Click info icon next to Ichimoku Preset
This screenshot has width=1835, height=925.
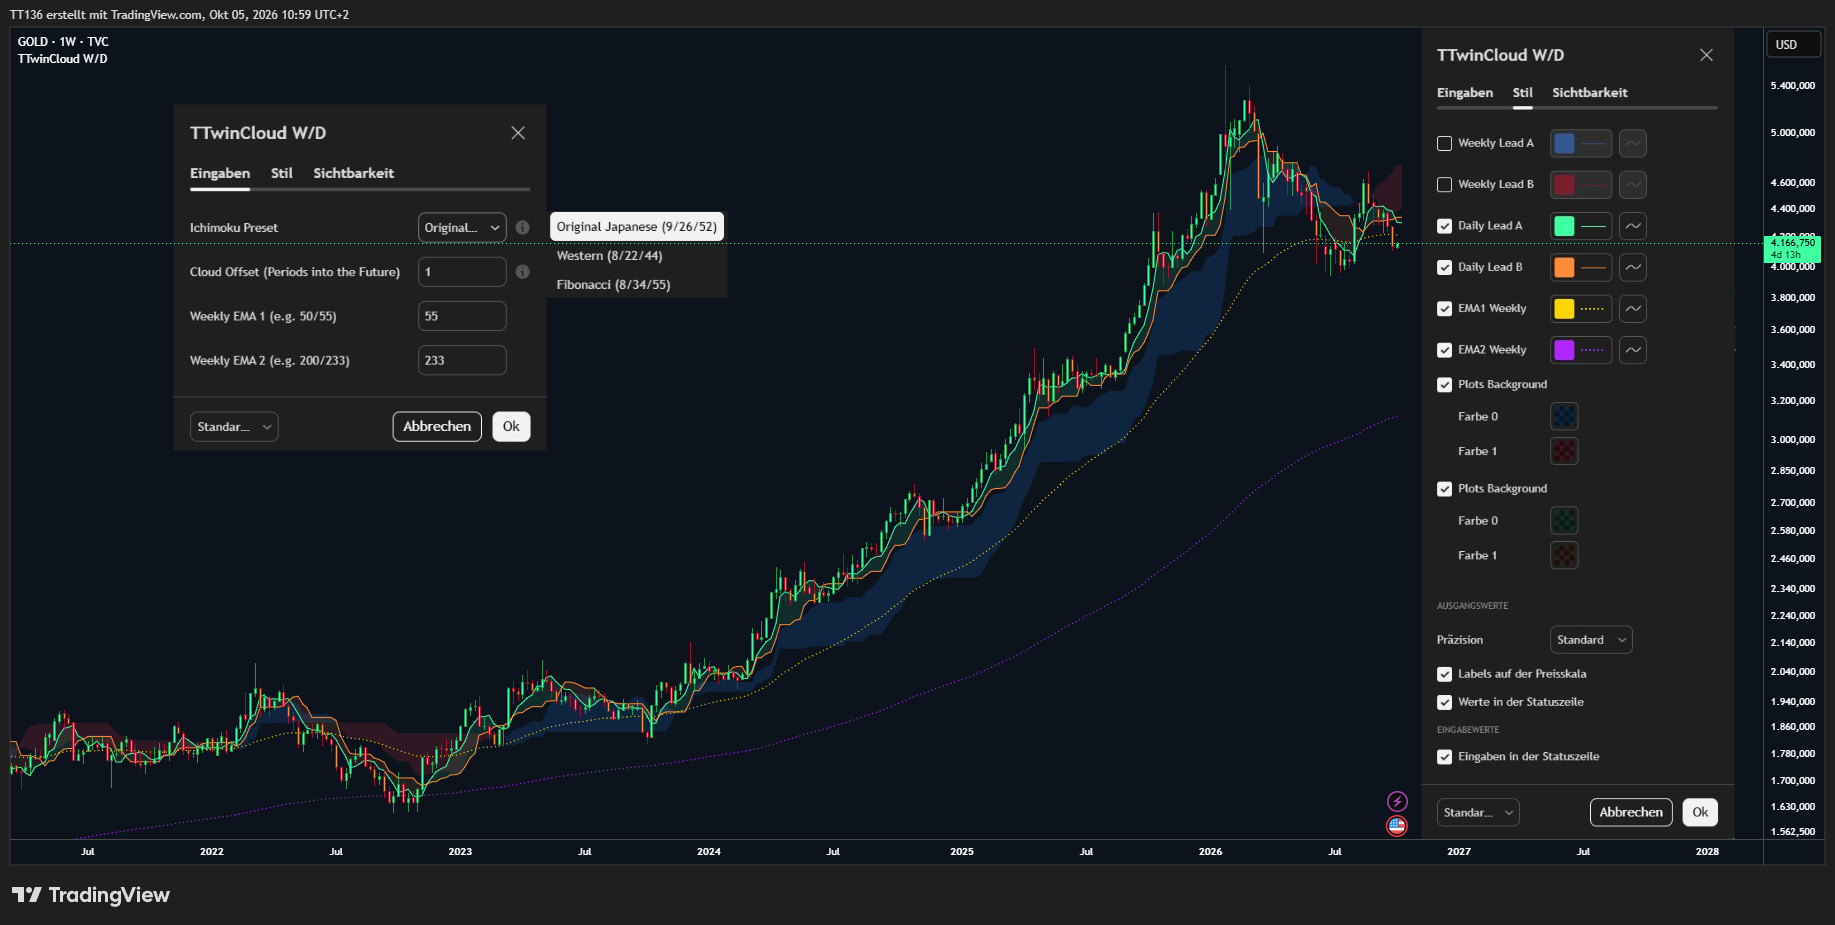click(522, 228)
